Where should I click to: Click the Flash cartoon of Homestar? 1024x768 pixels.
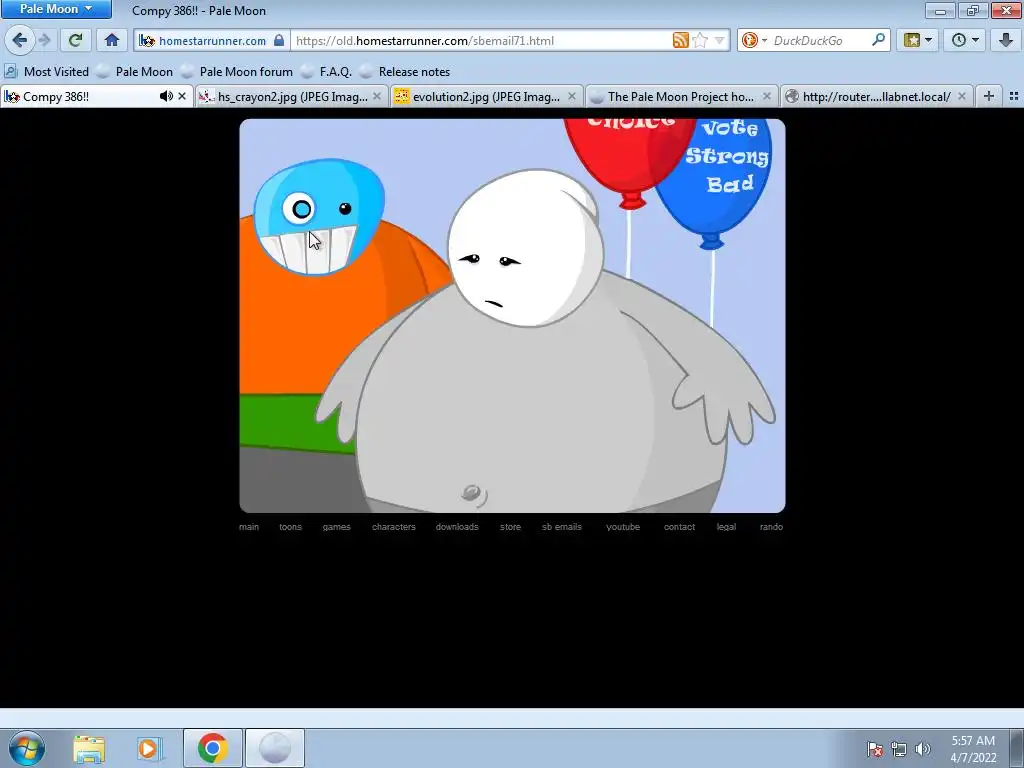point(512,315)
